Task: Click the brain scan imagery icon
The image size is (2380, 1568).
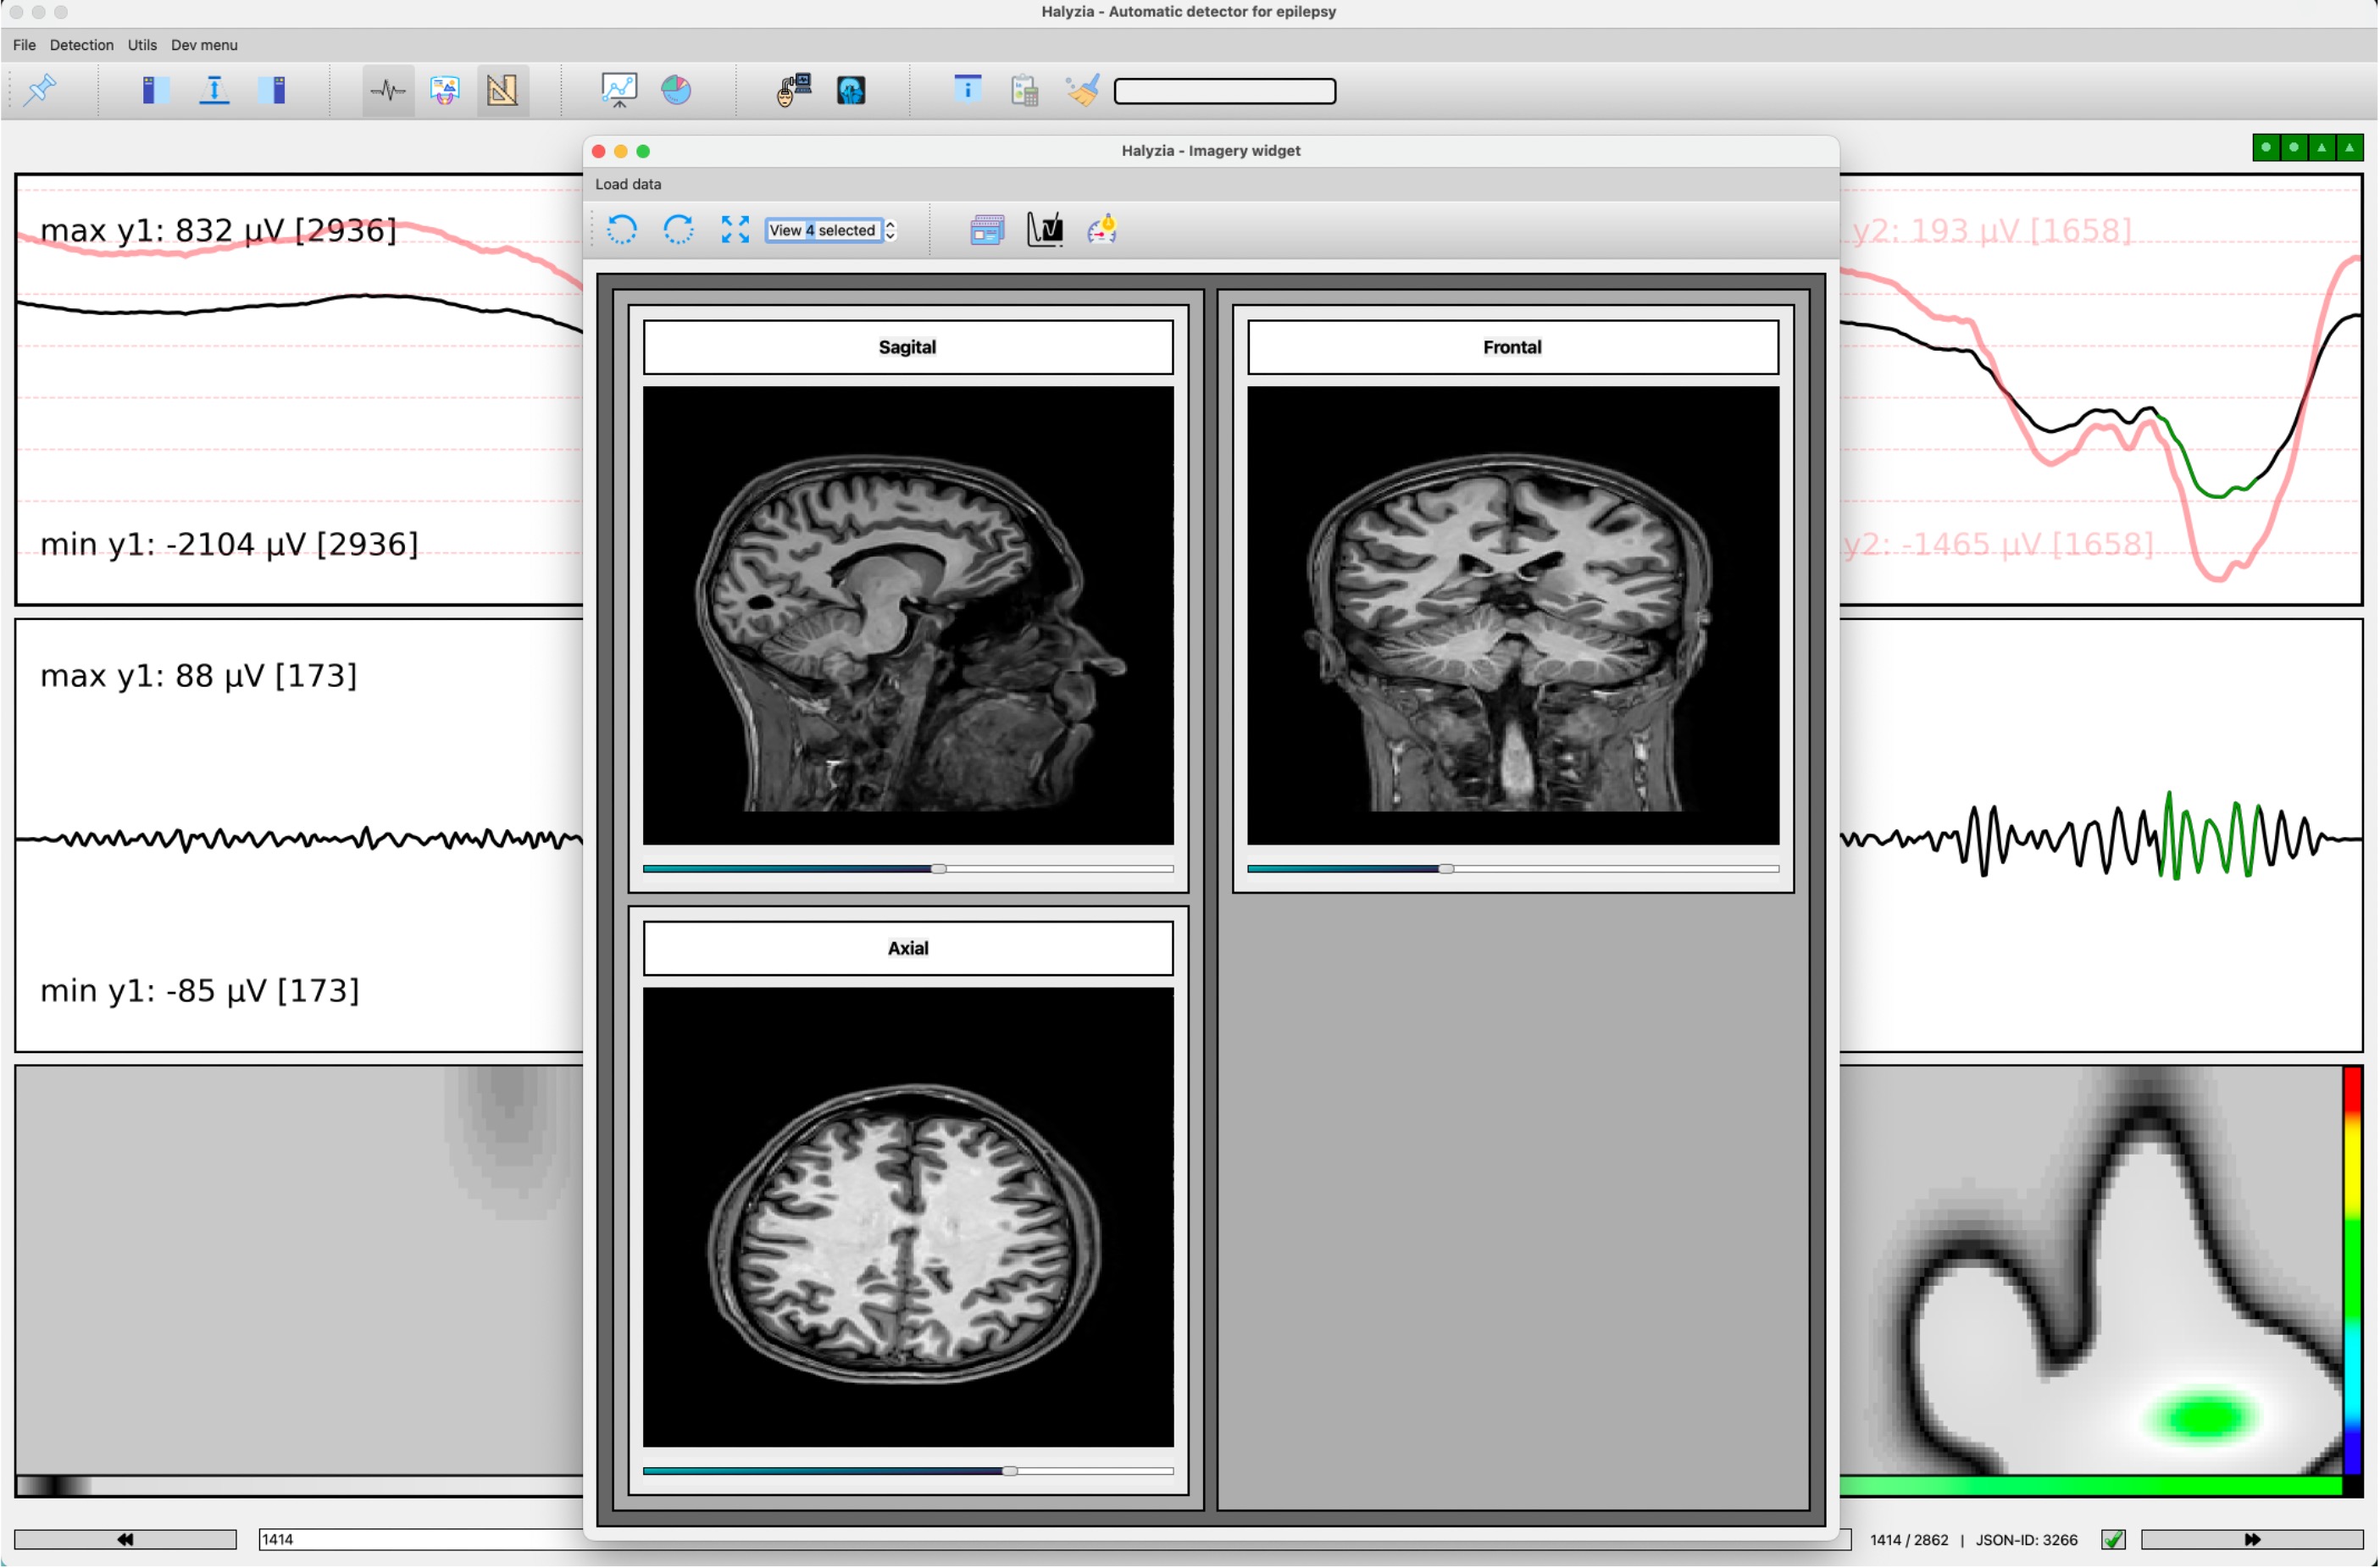Action: [851, 91]
